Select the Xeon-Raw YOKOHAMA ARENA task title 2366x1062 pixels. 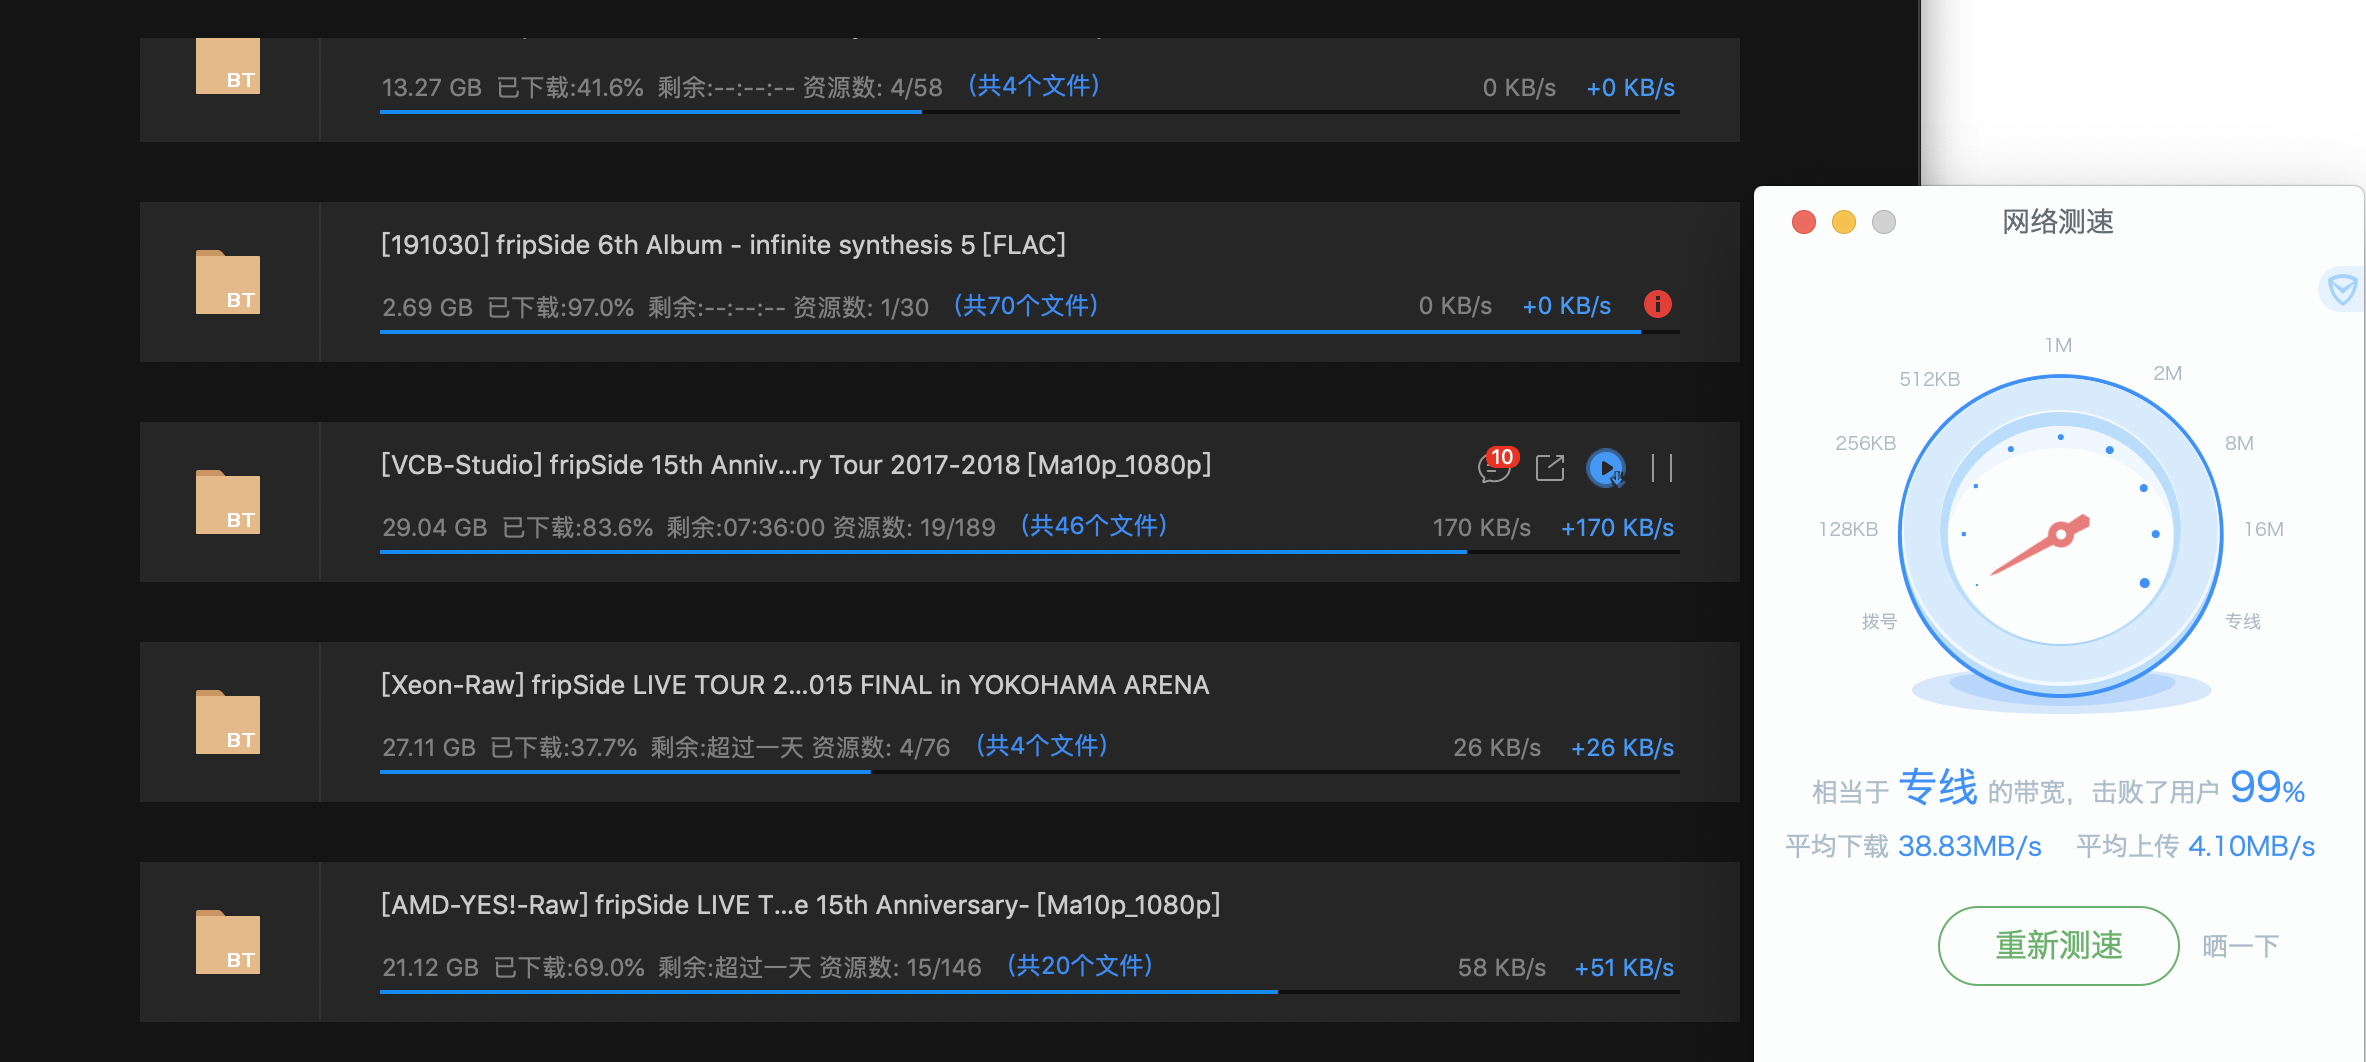[795, 685]
